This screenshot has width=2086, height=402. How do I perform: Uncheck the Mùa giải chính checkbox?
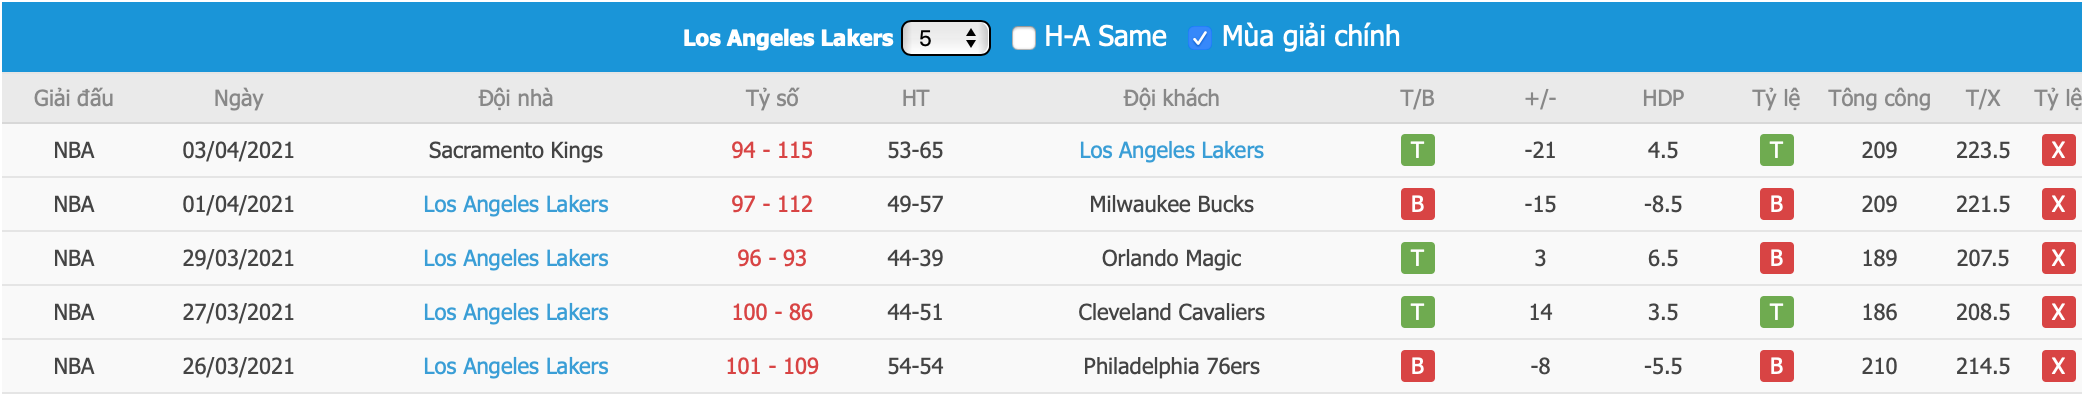click(x=1199, y=38)
